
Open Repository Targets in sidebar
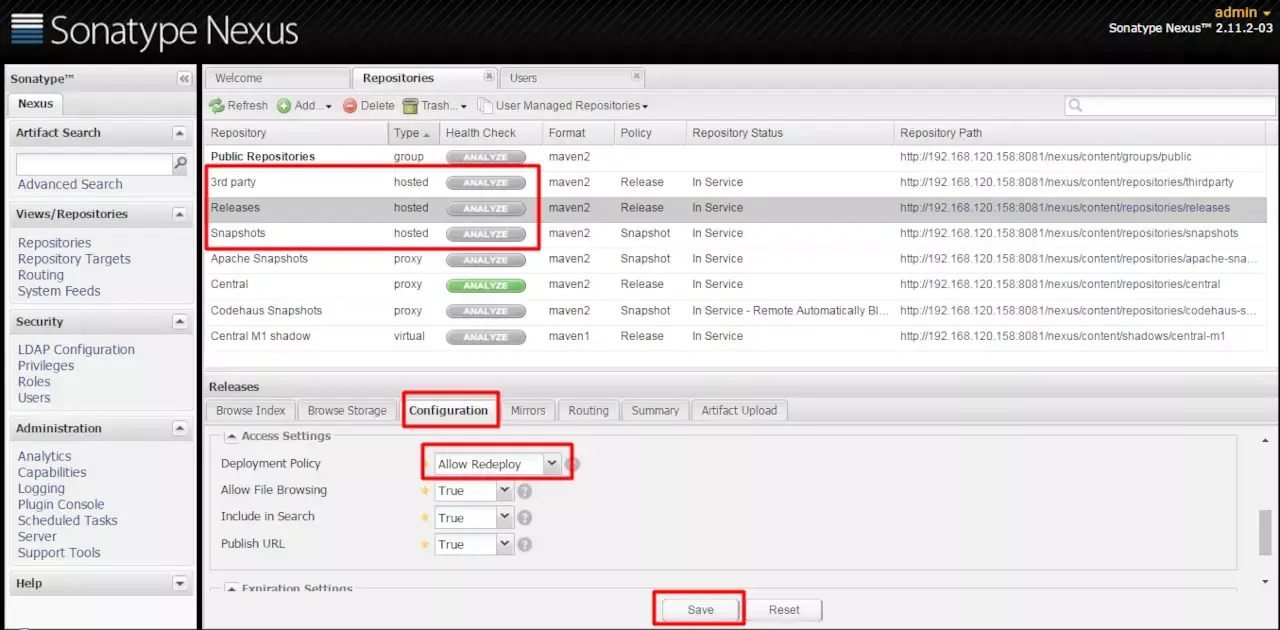(74, 259)
